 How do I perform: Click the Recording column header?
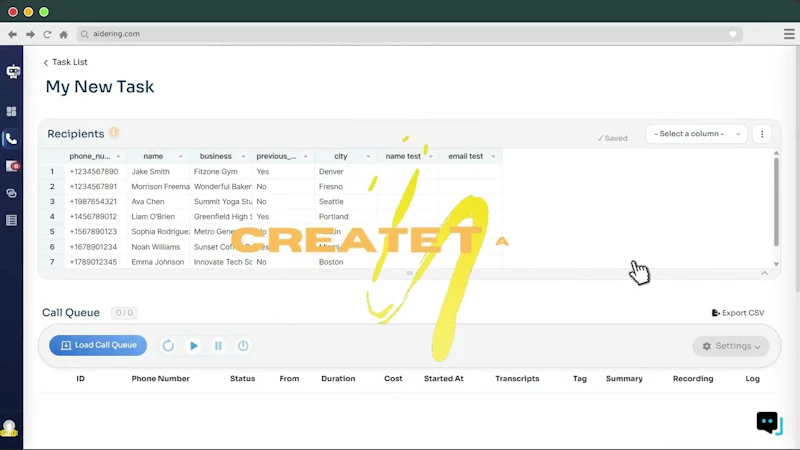(693, 379)
